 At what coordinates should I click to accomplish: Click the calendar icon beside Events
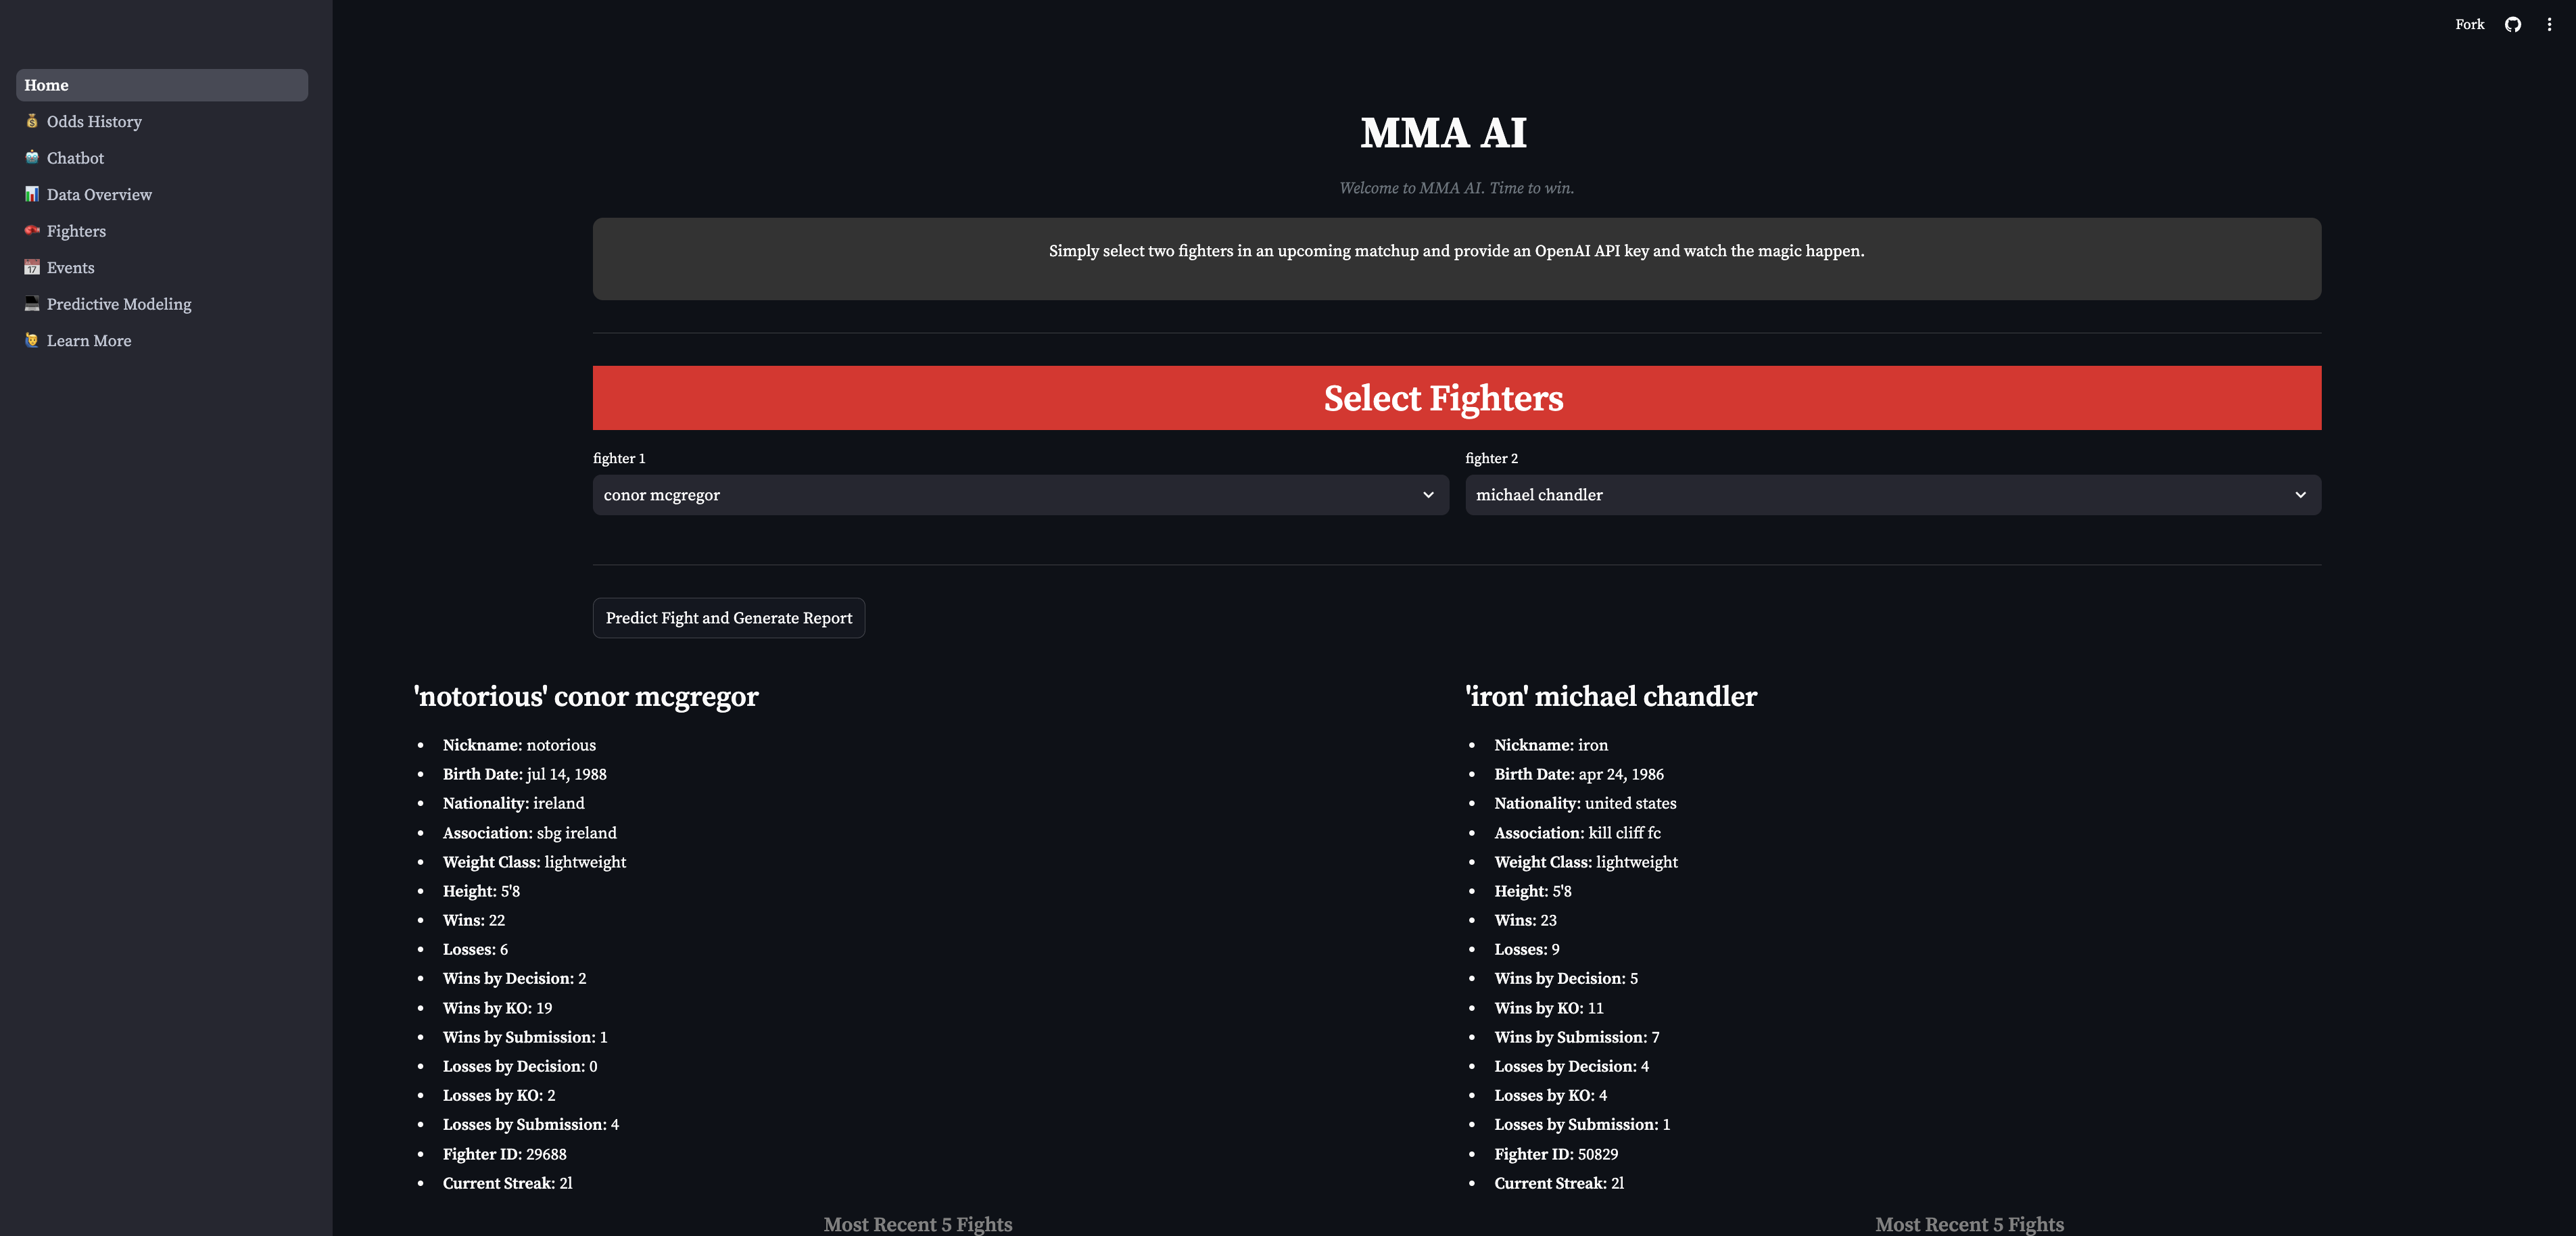pos(31,267)
